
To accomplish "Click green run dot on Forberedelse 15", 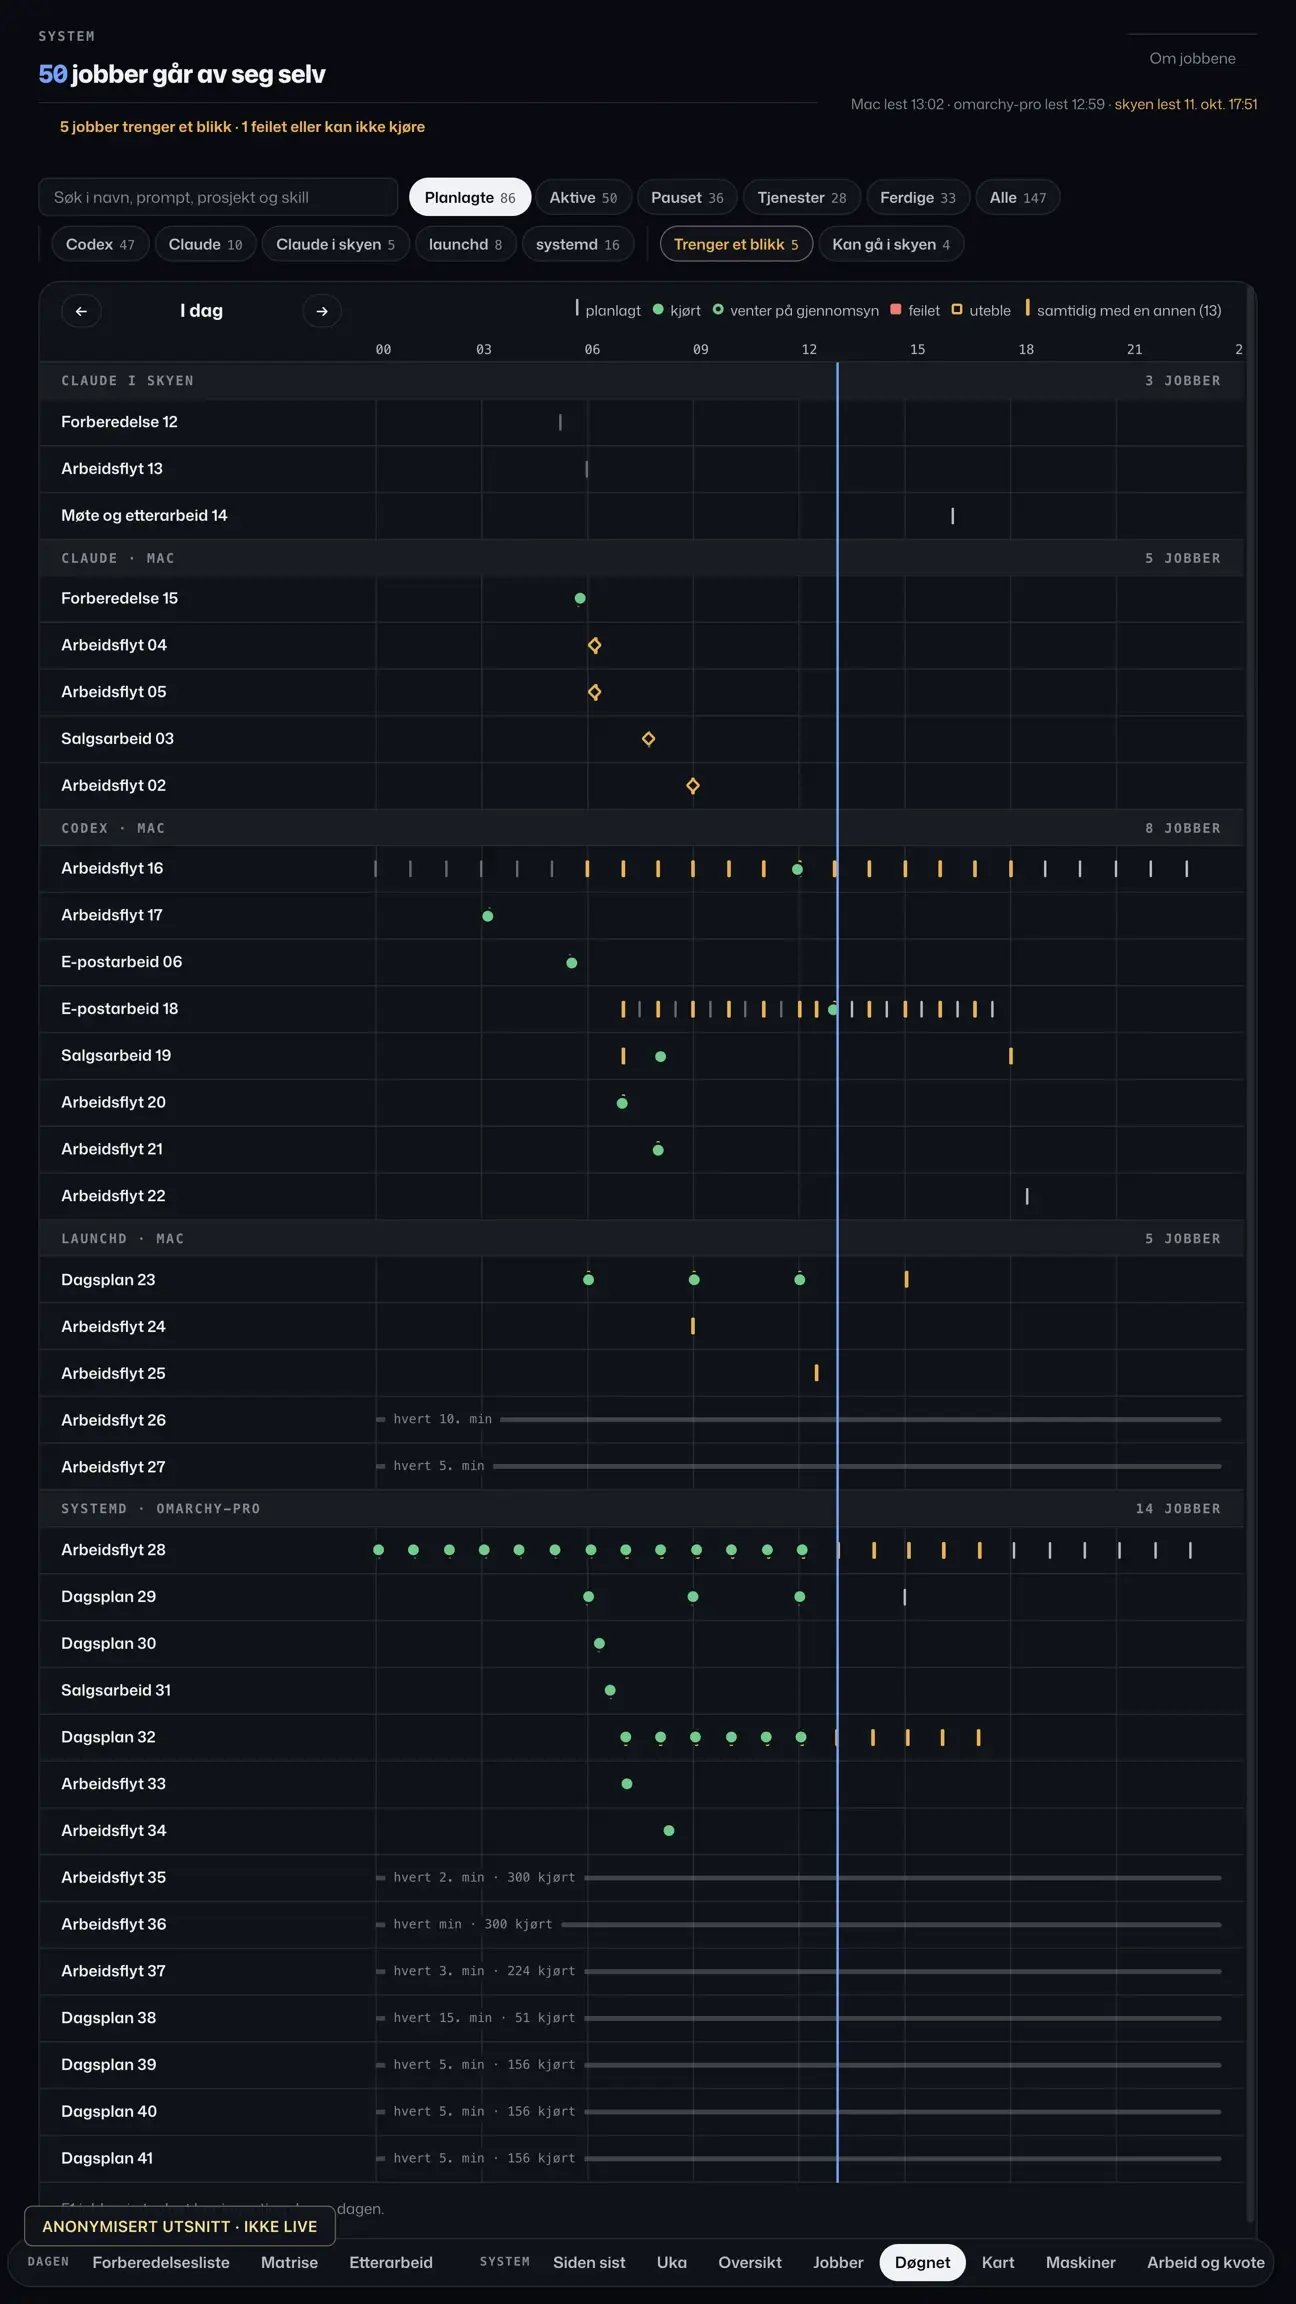I will pyautogui.click(x=580, y=599).
